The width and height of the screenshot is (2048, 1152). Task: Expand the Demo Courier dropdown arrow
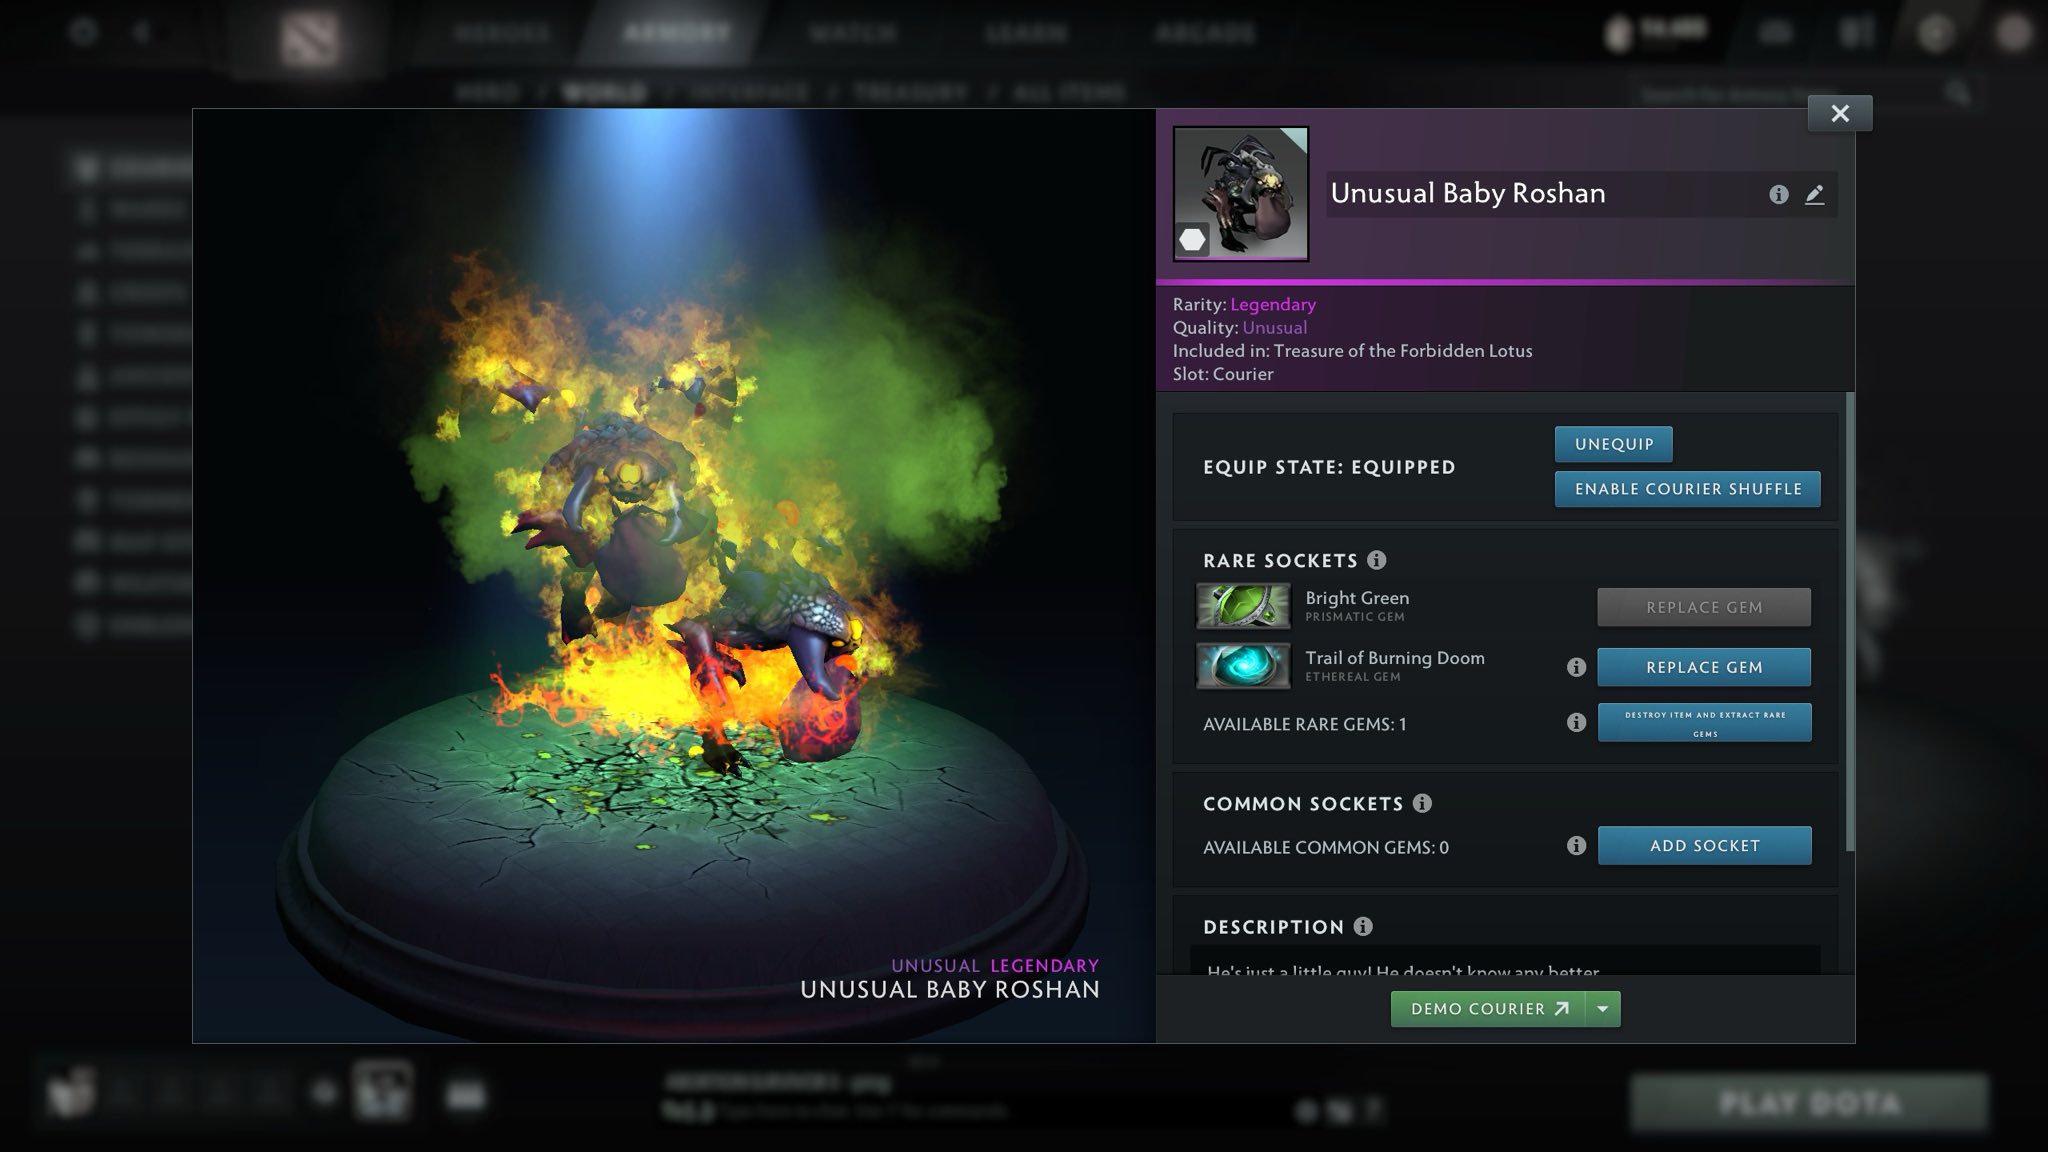[1603, 1009]
